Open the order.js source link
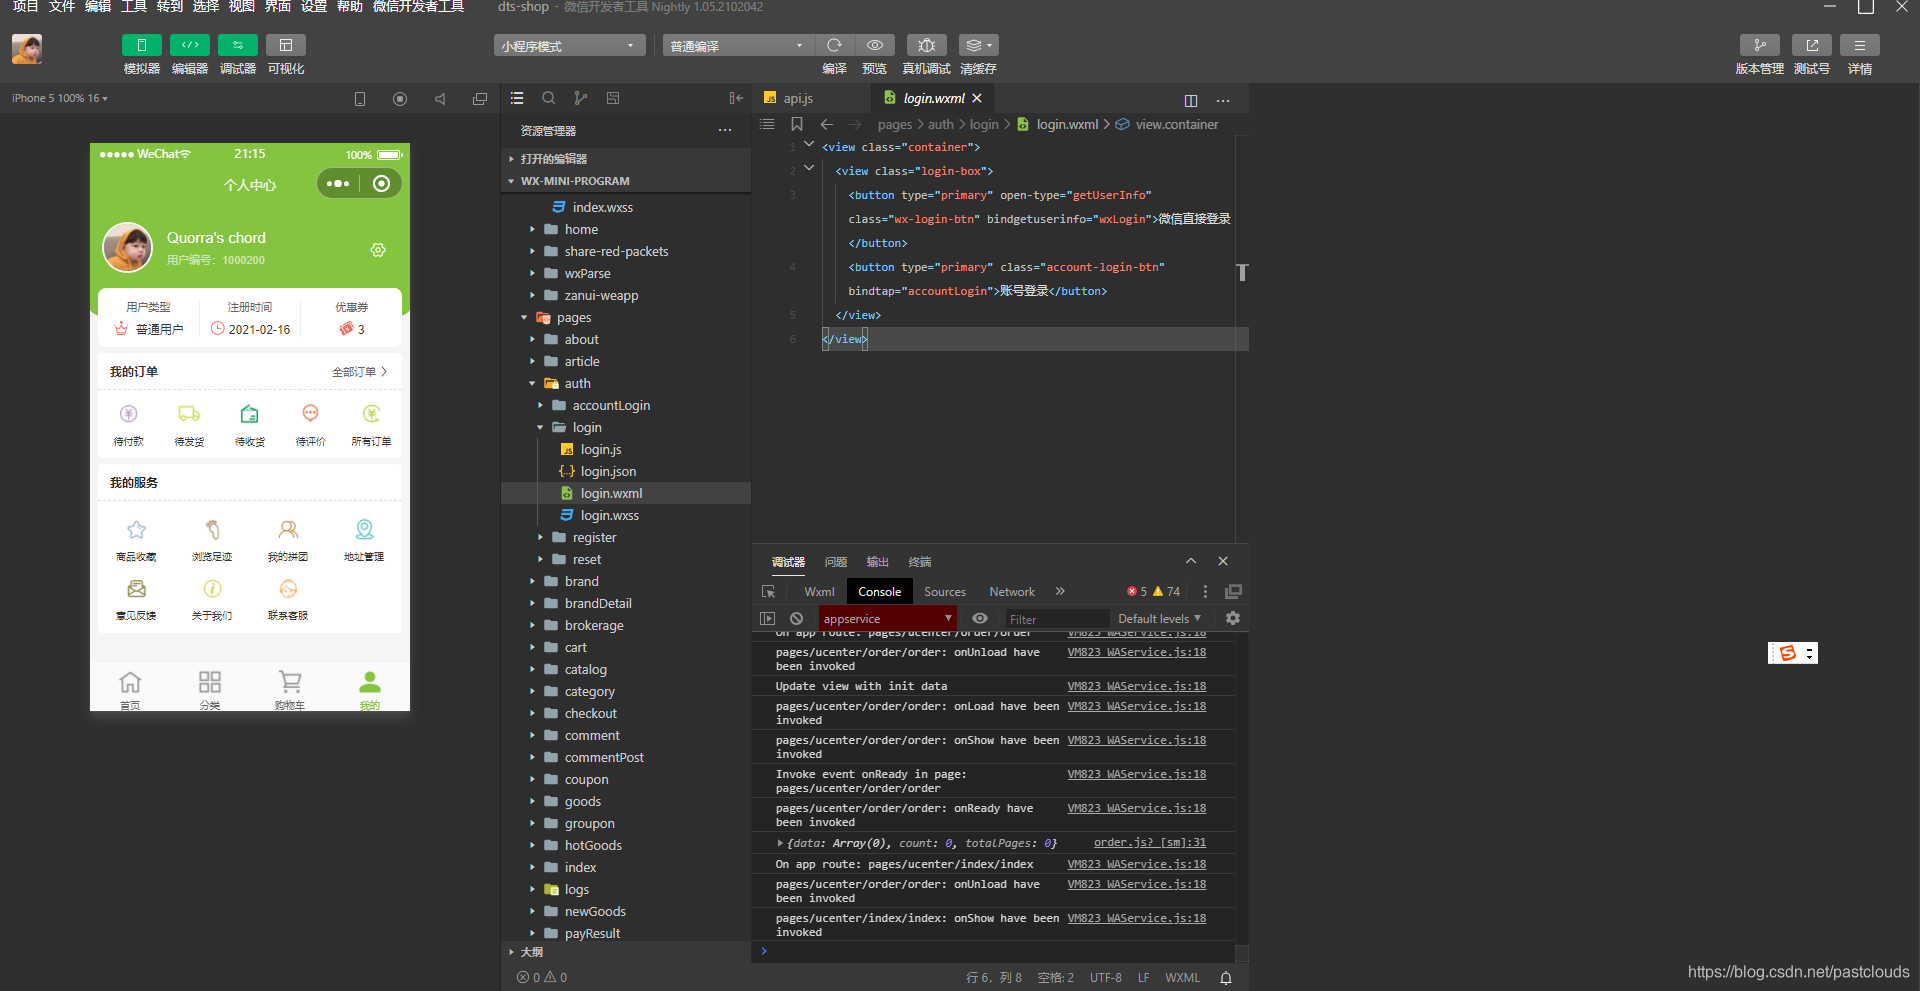The width and height of the screenshot is (1920, 991). coord(1150,843)
